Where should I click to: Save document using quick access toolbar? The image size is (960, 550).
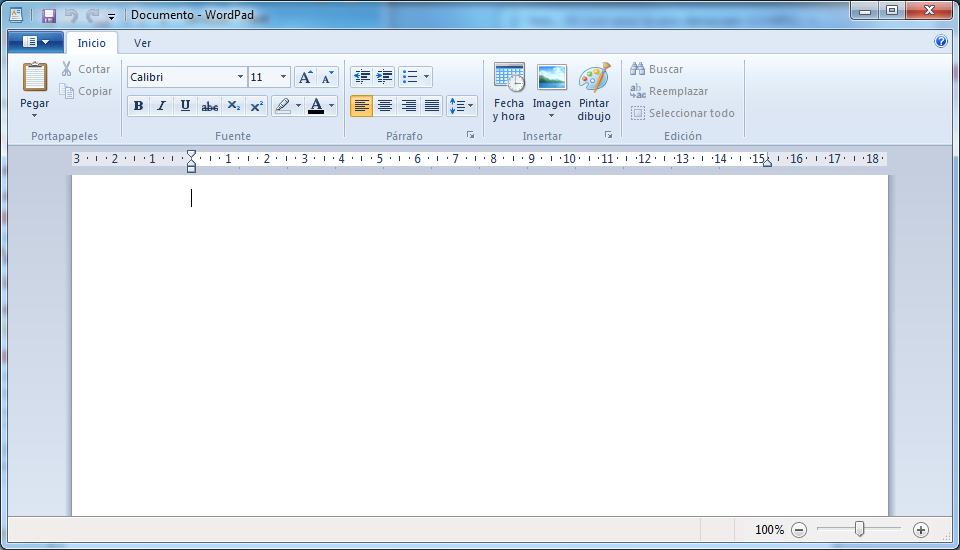(x=48, y=15)
